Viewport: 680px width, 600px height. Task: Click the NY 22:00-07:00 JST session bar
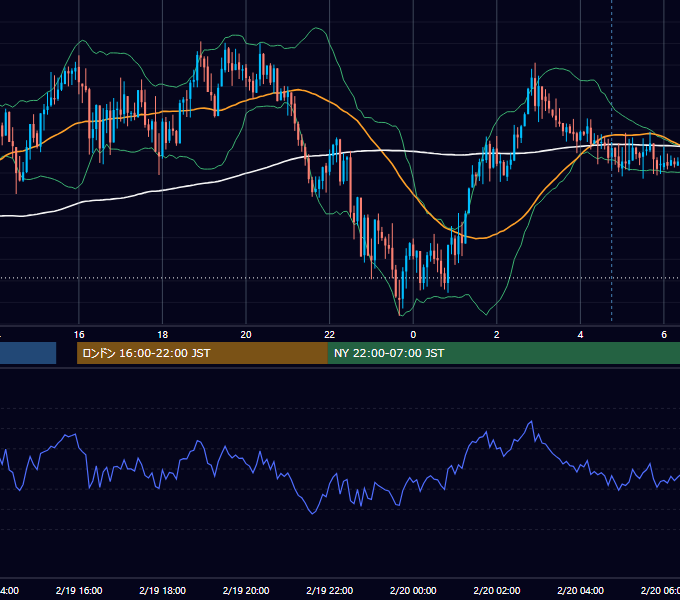pos(503,353)
